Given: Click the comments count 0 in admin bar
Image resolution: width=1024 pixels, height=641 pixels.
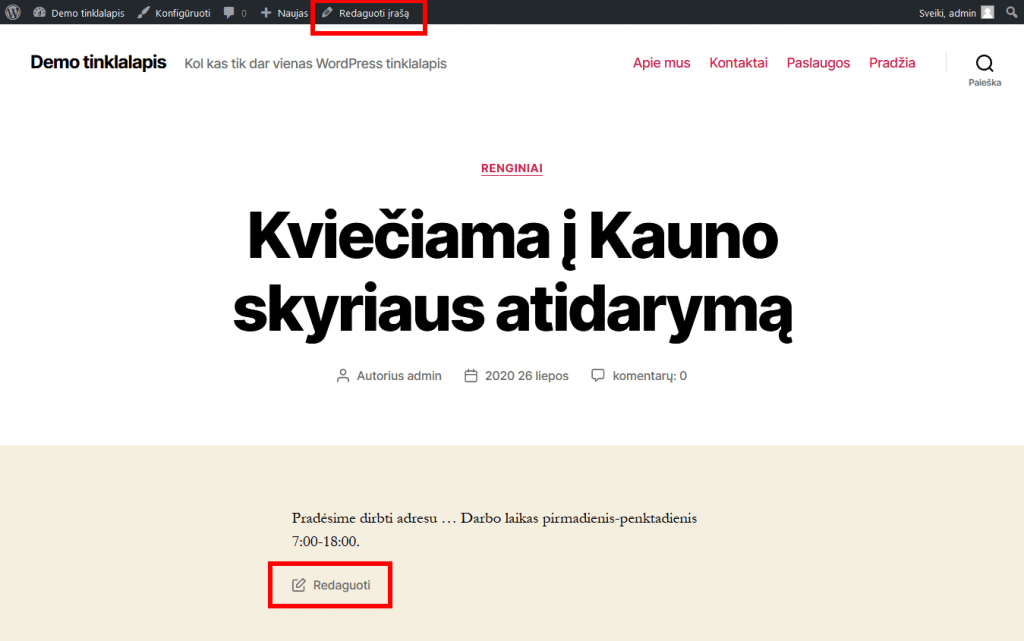Looking at the screenshot, I should [x=244, y=13].
